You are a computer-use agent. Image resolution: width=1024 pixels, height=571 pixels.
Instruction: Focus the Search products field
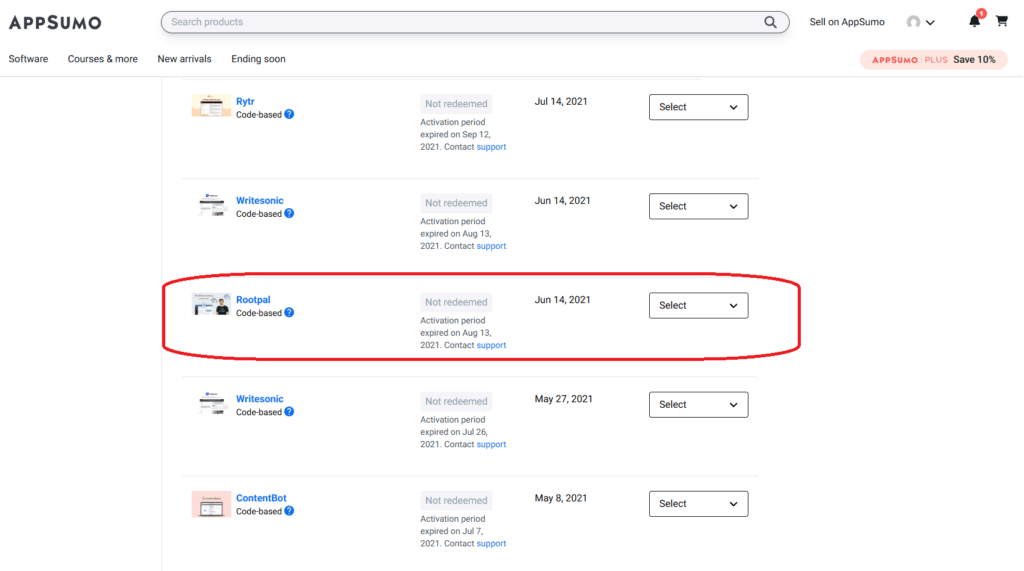[475, 22]
